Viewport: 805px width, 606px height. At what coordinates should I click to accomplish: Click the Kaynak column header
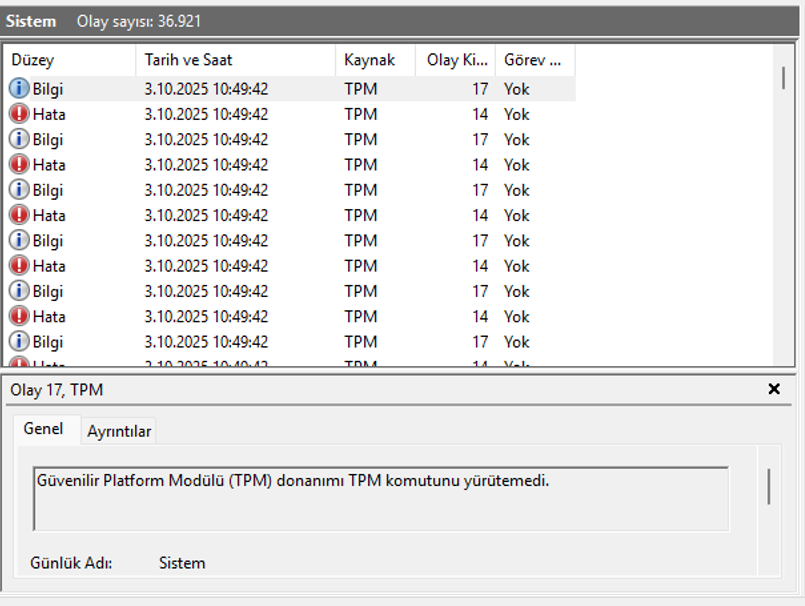tap(375, 60)
